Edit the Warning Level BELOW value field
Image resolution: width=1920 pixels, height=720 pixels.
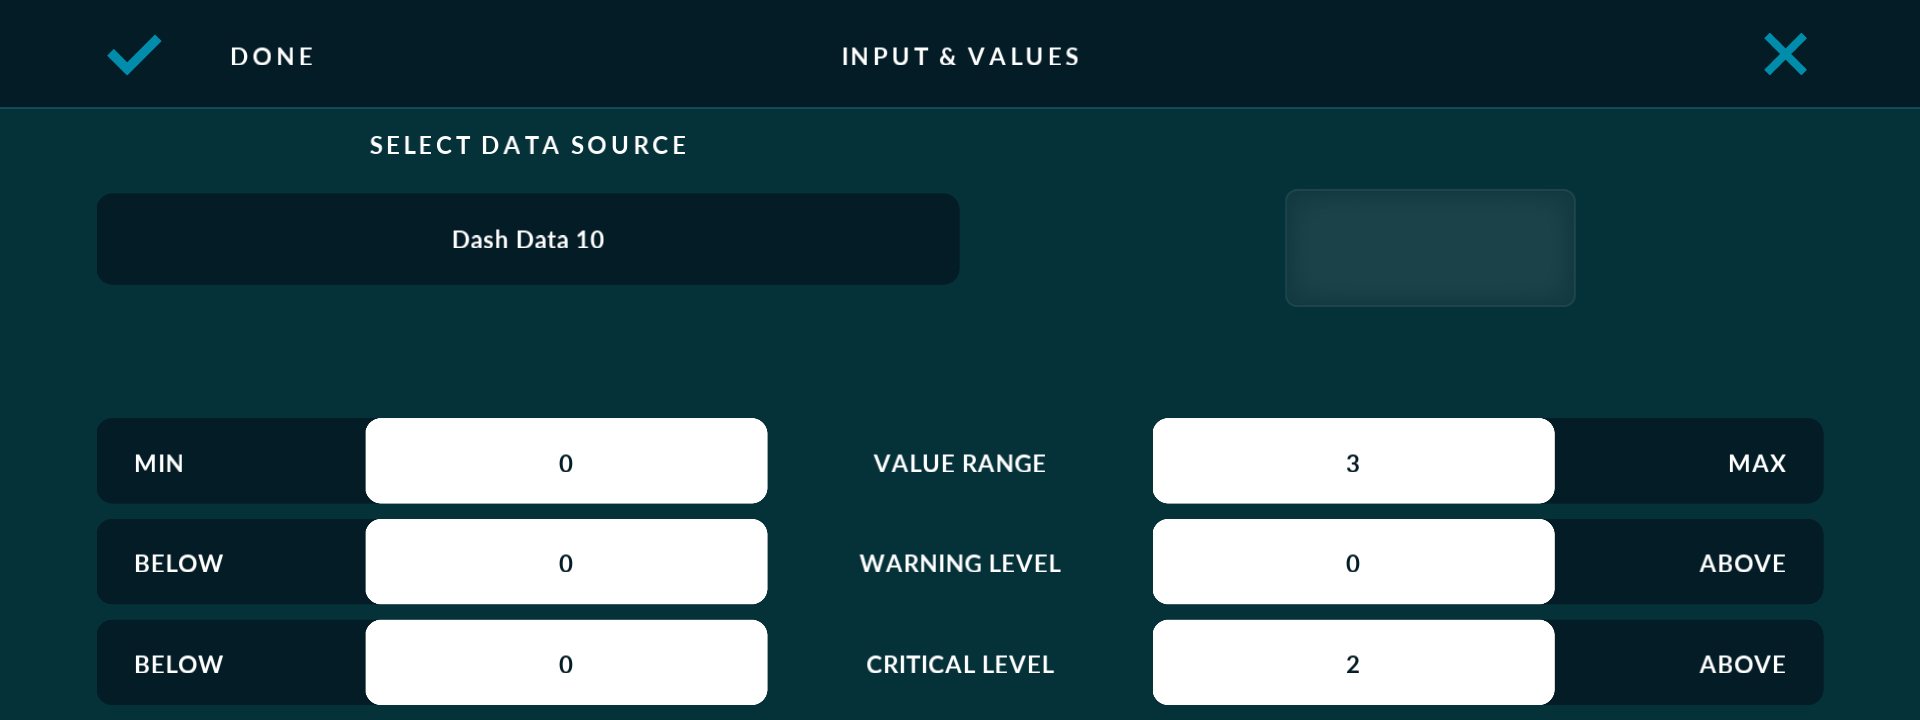(566, 562)
